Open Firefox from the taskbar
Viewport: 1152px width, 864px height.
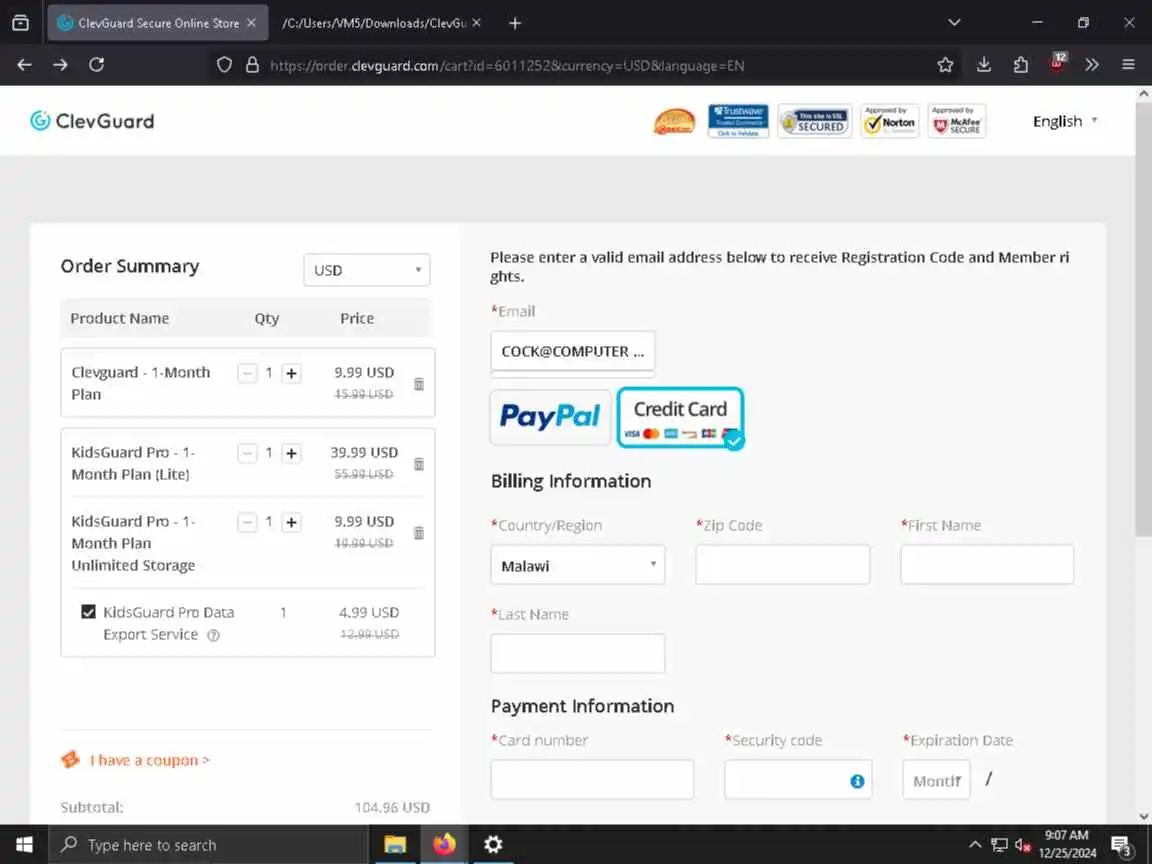click(x=444, y=845)
